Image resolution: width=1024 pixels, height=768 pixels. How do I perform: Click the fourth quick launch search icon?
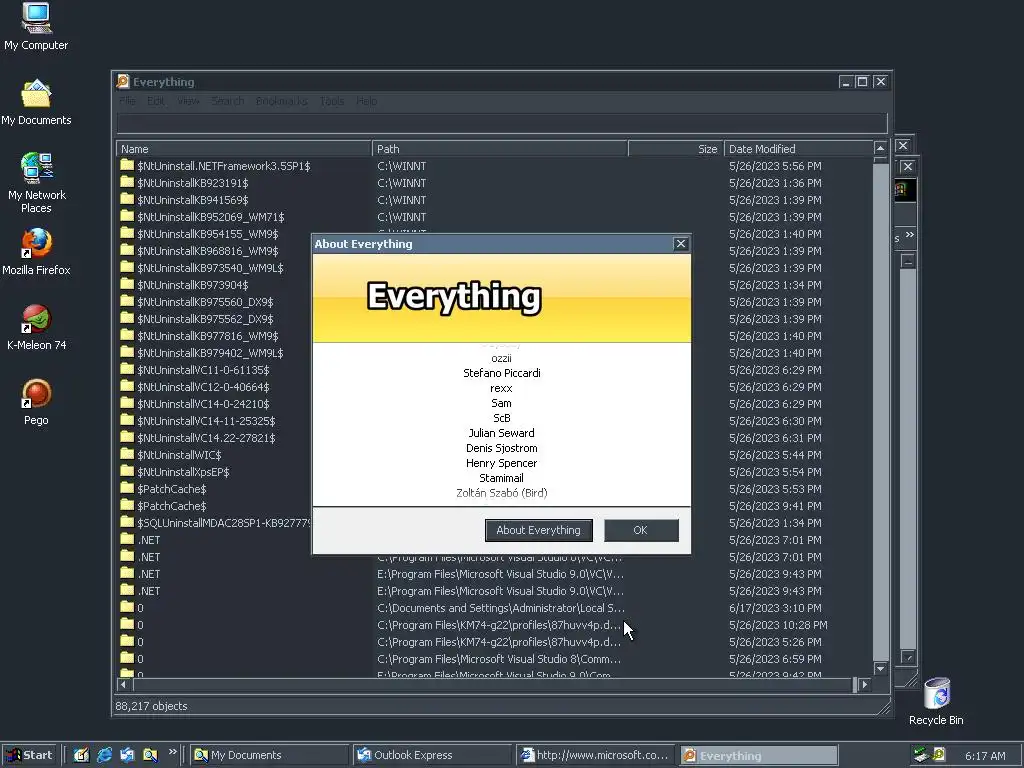coord(150,755)
